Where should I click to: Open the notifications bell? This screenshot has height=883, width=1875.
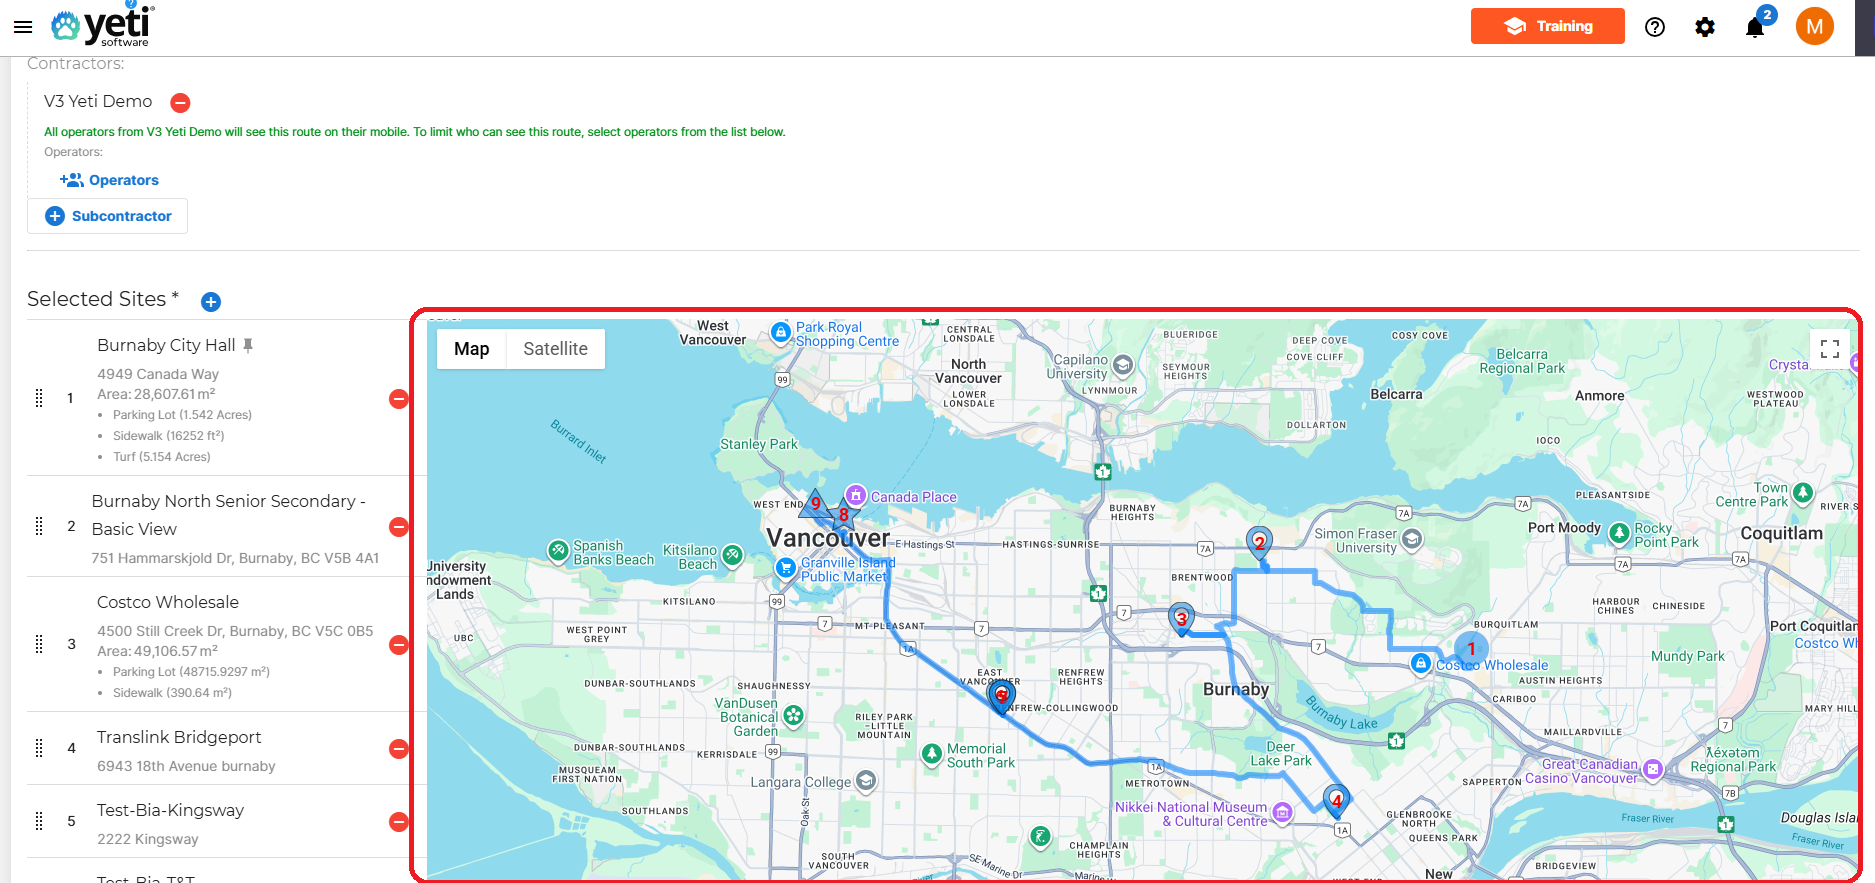click(1755, 27)
